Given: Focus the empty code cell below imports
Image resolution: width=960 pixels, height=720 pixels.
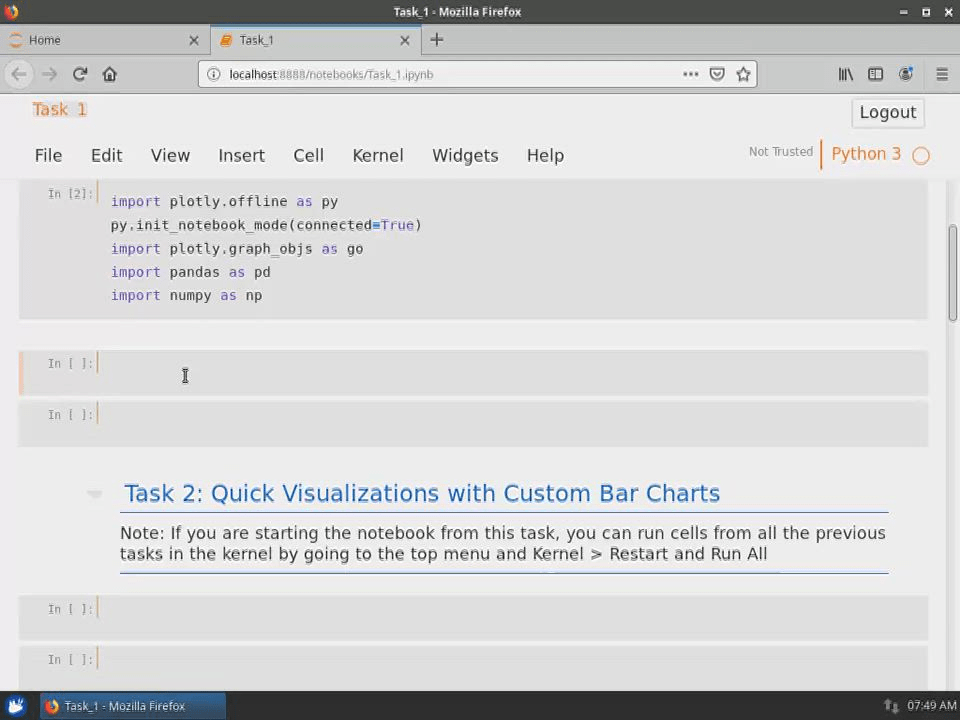Looking at the screenshot, I should pos(511,373).
